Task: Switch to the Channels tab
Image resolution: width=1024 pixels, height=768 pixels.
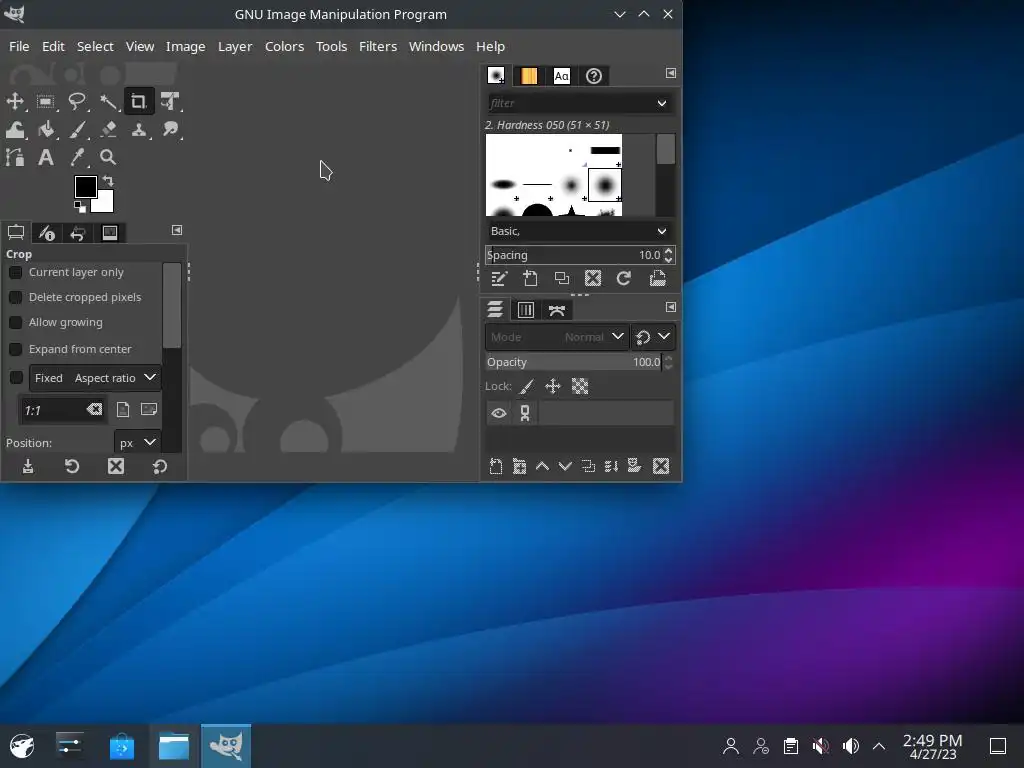Action: (x=526, y=310)
